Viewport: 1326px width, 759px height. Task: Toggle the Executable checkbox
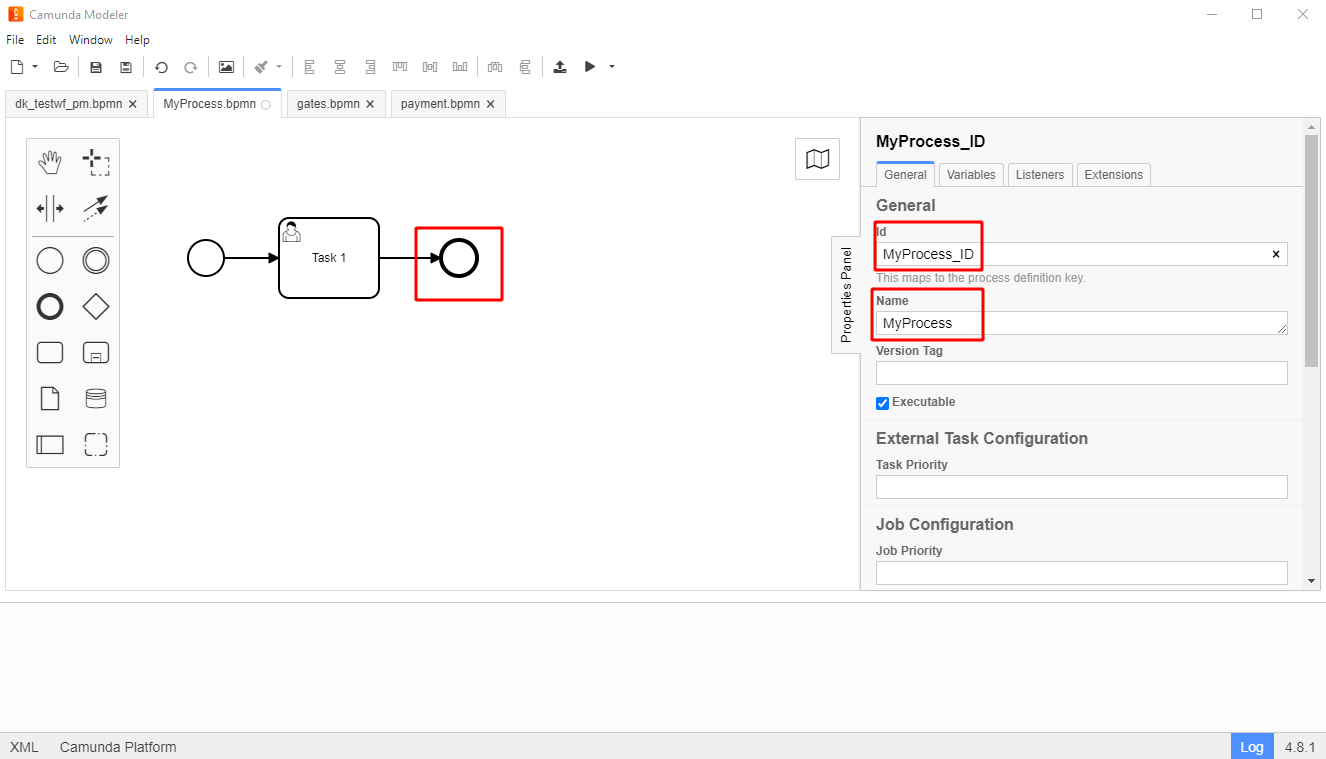coord(882,403)
